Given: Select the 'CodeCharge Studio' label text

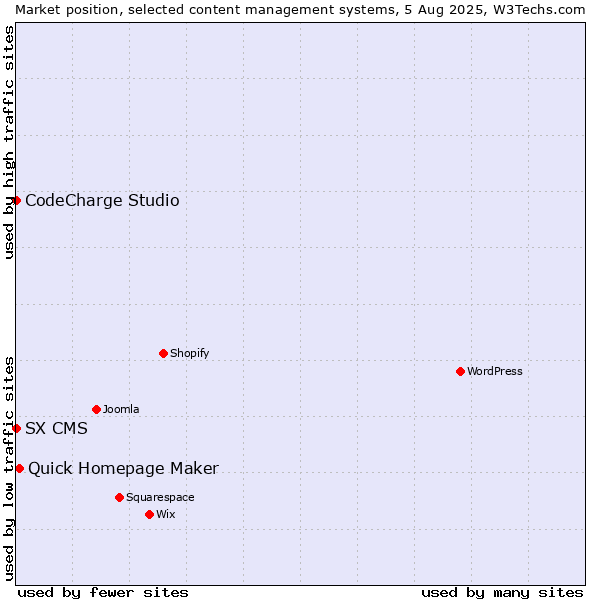Looking at the screenshot, I should tap(102, 201).
